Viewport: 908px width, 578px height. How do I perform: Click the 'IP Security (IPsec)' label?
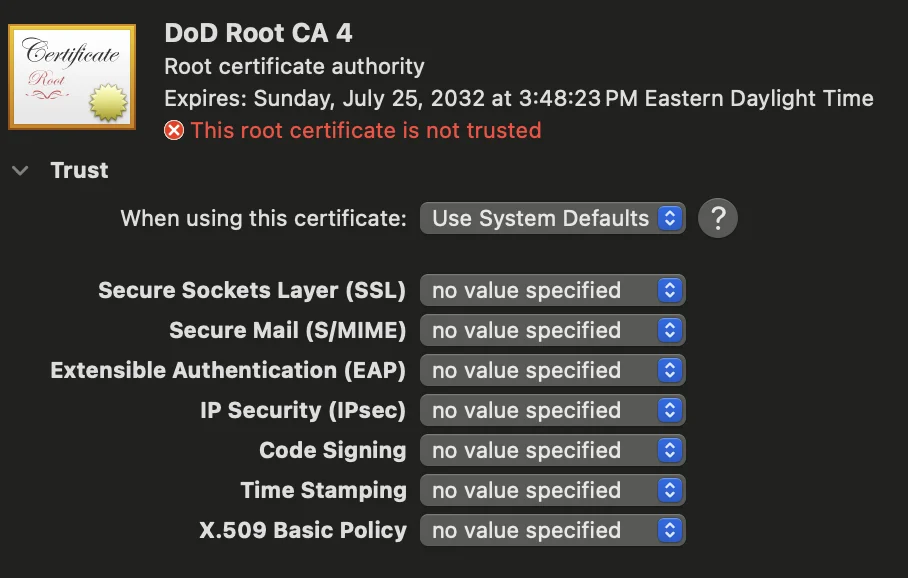tap(303, 410)
